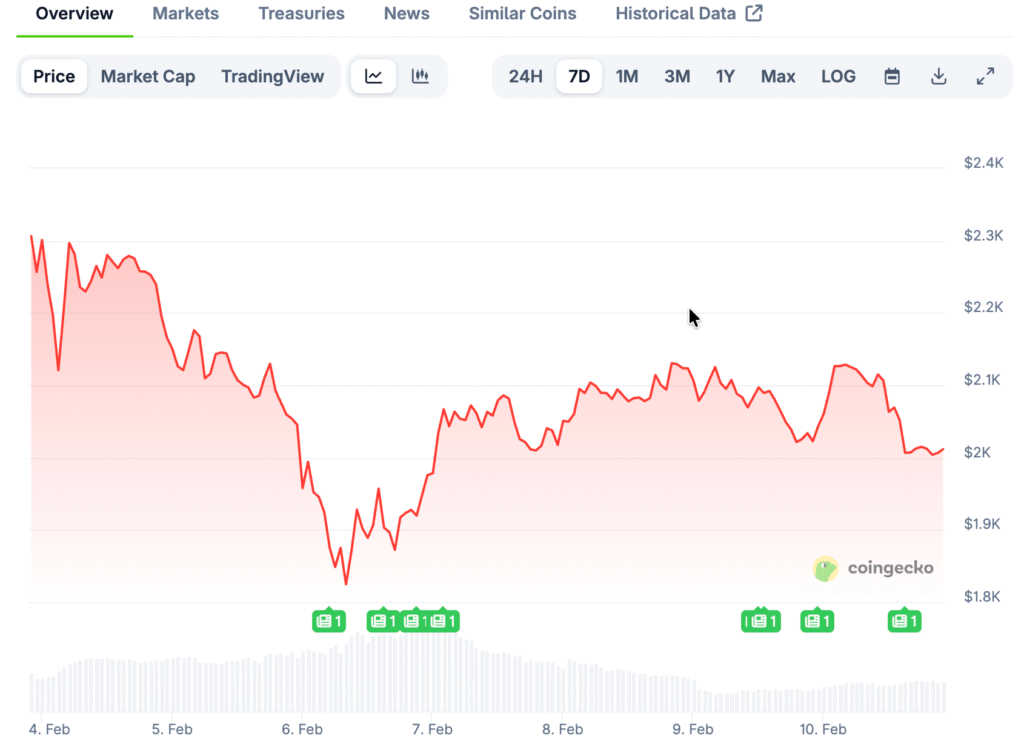
Task: Open Historical Data external link
Action: [689, 14]
